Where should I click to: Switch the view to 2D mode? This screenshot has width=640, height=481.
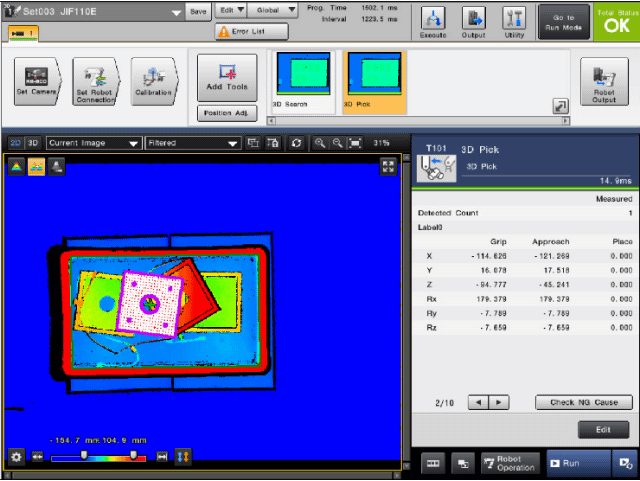pos(16,143)
